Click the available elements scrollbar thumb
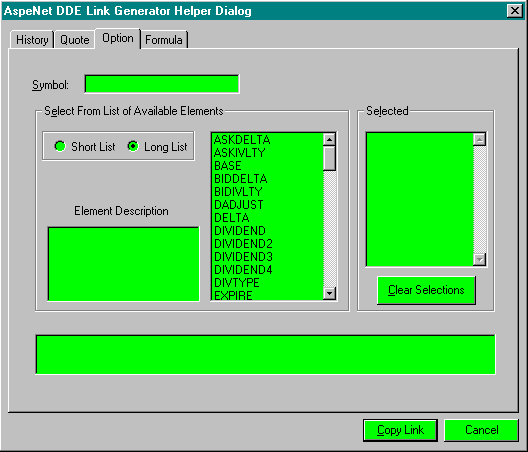This screenshot has height=452, width=528. point(329,158)
